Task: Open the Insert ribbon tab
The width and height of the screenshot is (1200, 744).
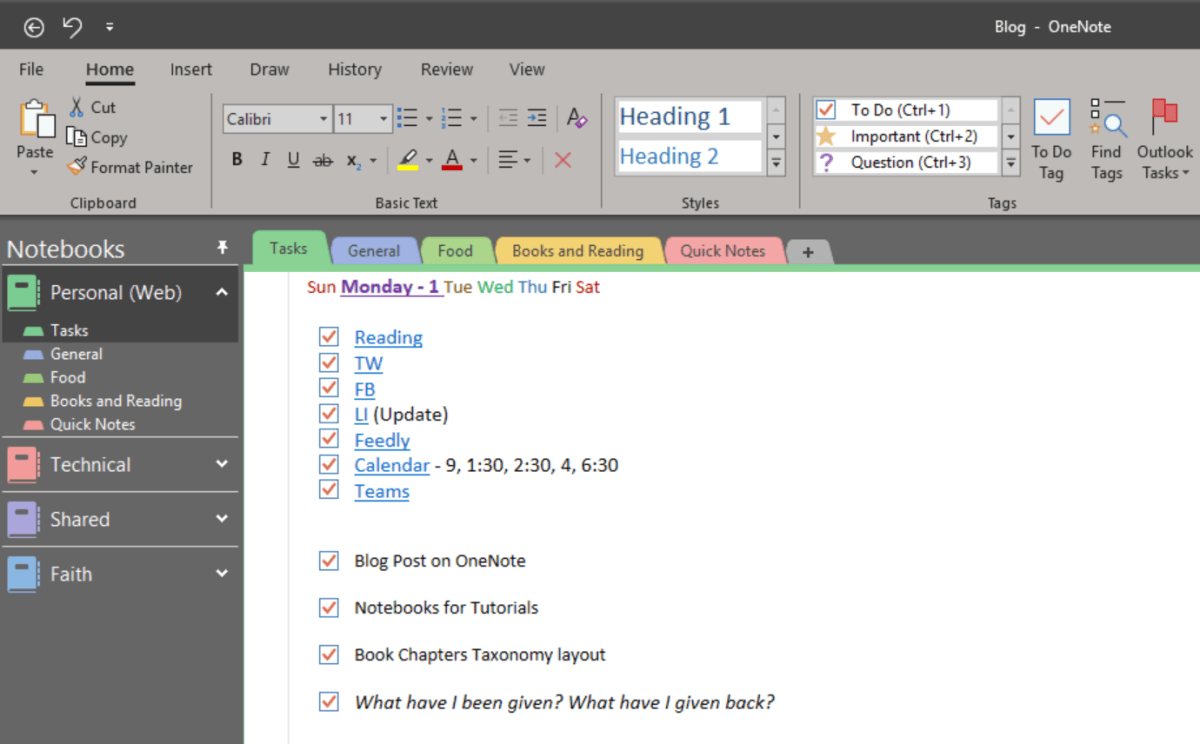Action: pyautogui.click(x=190, y=69)
